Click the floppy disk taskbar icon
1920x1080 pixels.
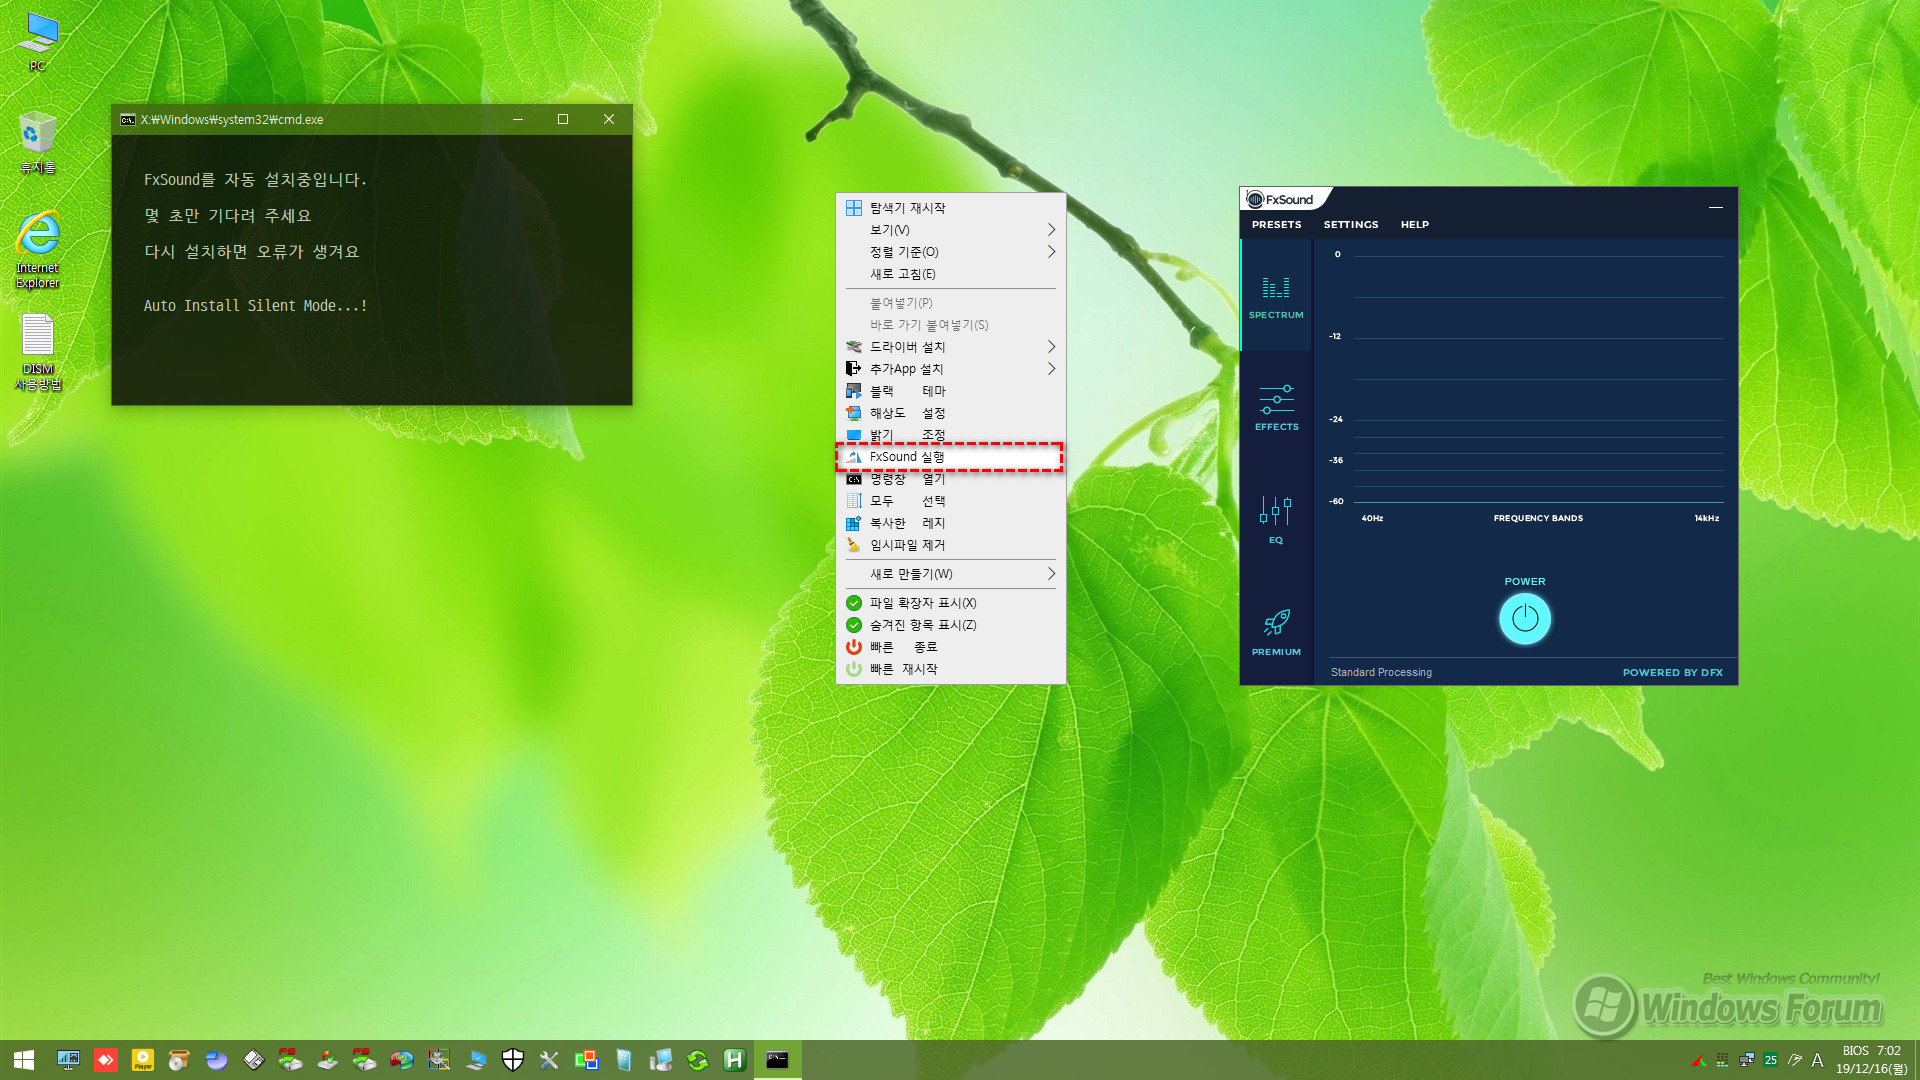point(254,1060)
